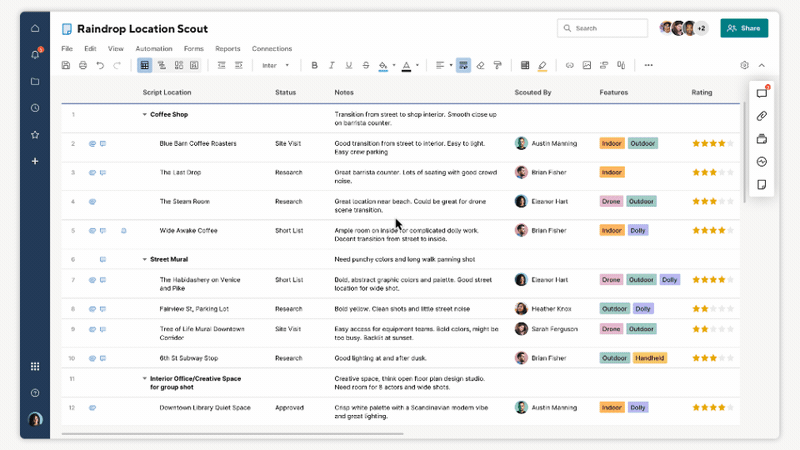800x450 pixels.
Task: Select the Format Painter tool
Action: (x=497, y=65)
